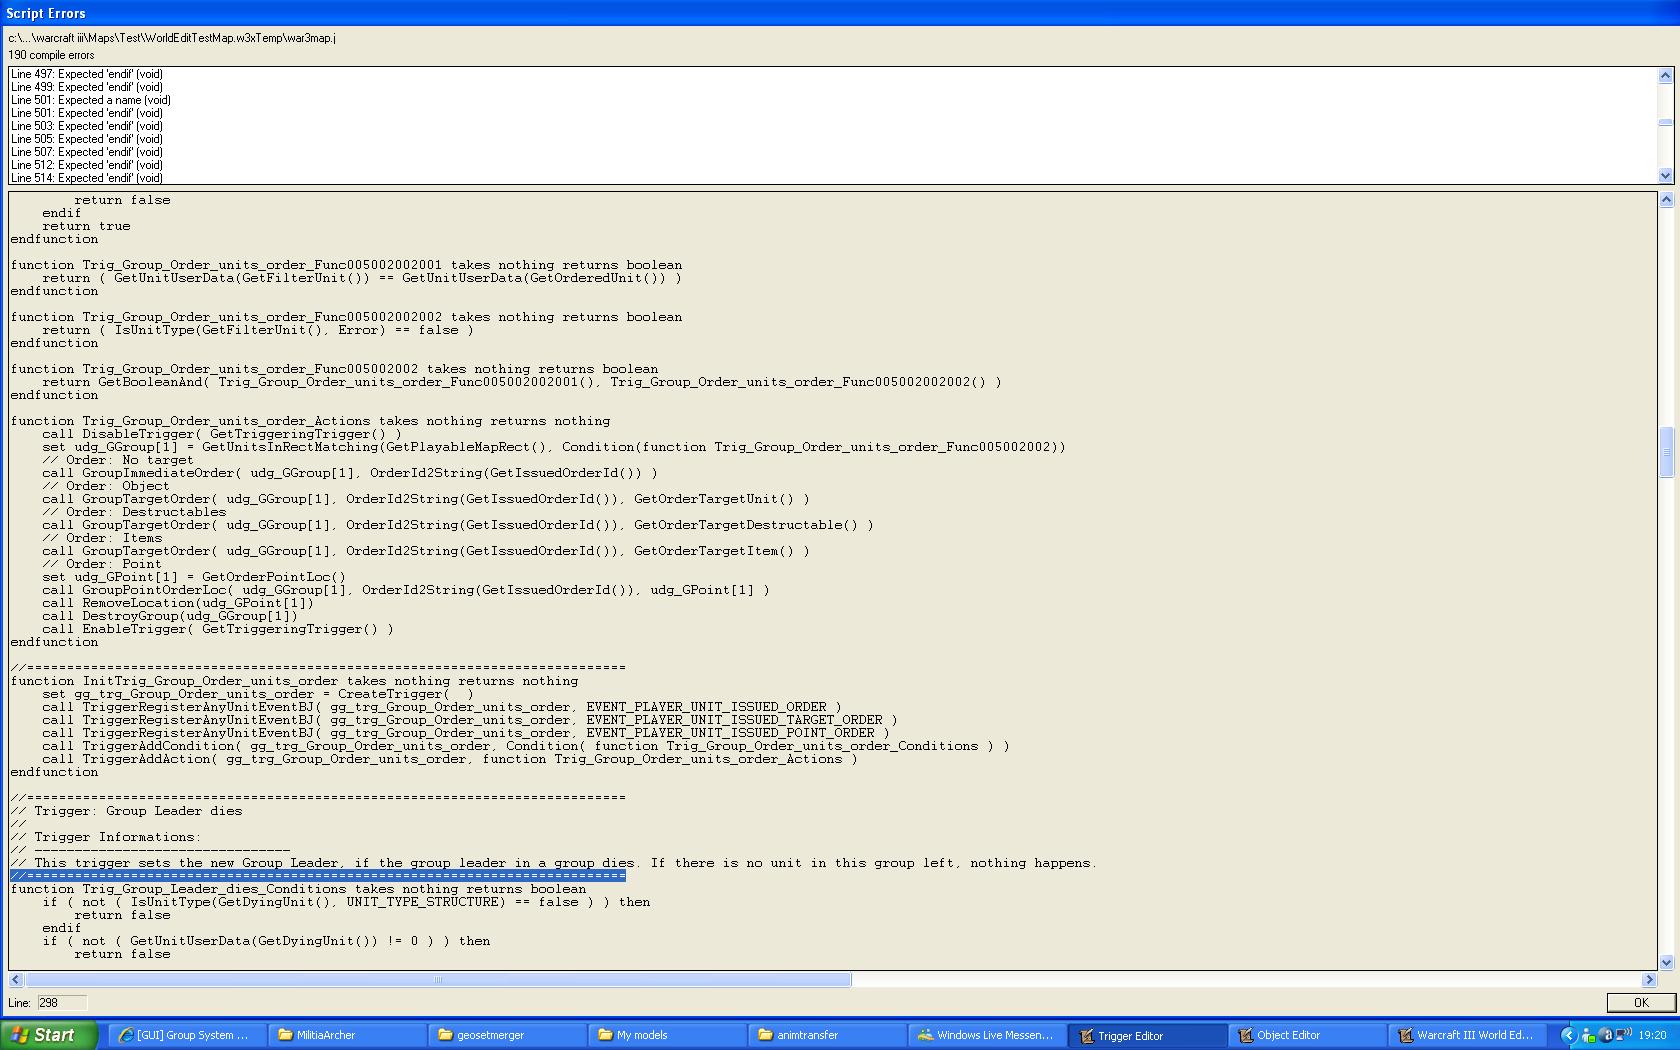Switch to Warcraft III World Editor taskbar button
This screenshot has height=1050, width=1680.
(x=1466, y=1035)
